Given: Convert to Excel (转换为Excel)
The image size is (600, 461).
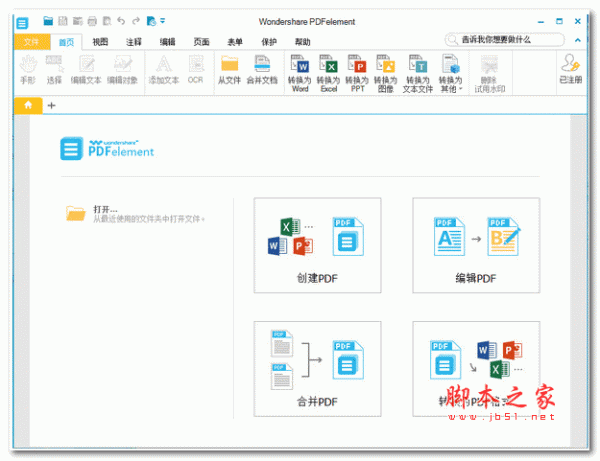Looking at the screenshot, I should coord(328,73).
